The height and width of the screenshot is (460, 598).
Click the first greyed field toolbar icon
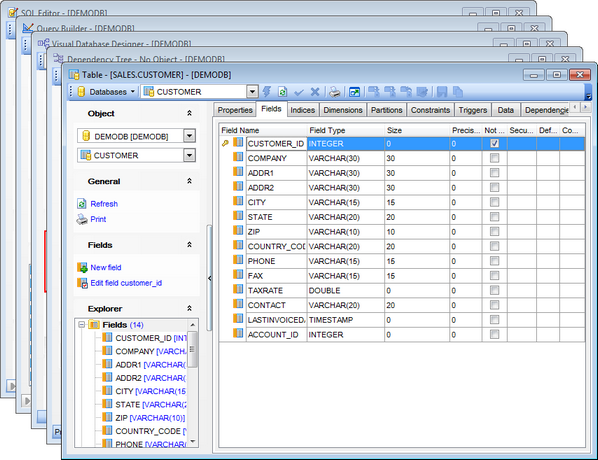point(373,92)
